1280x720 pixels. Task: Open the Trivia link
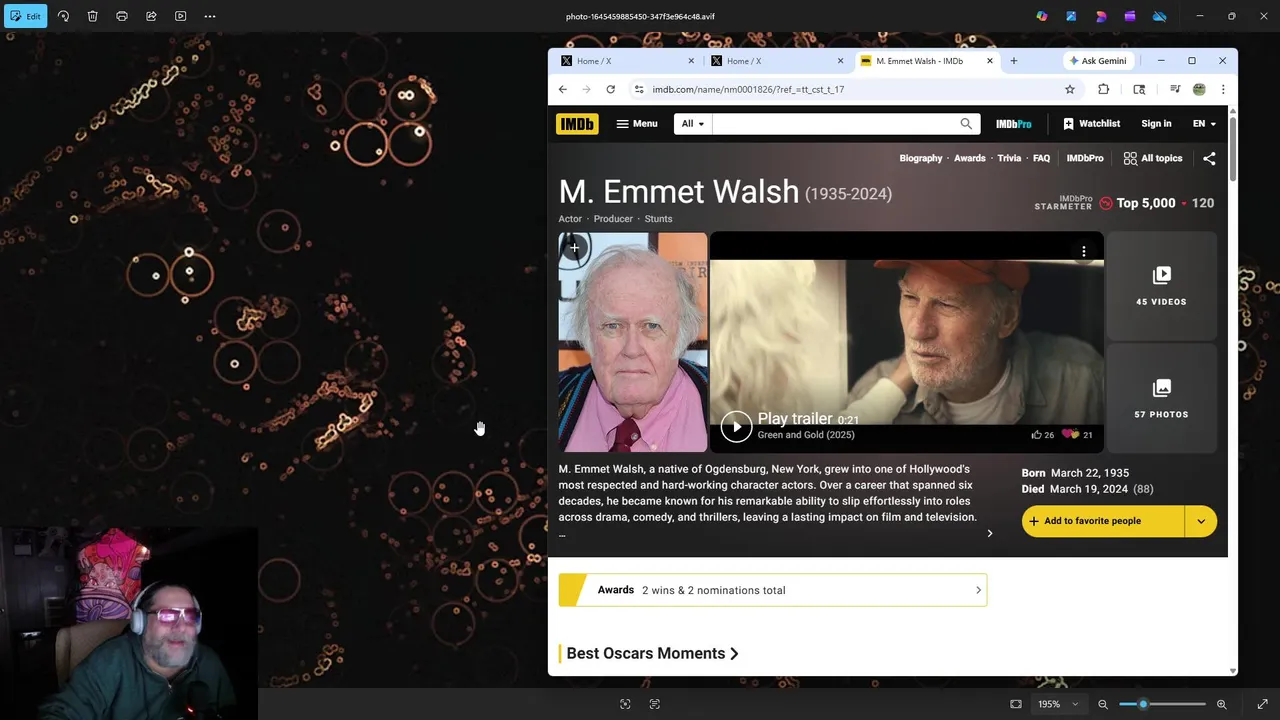(x=1009, y=158)
